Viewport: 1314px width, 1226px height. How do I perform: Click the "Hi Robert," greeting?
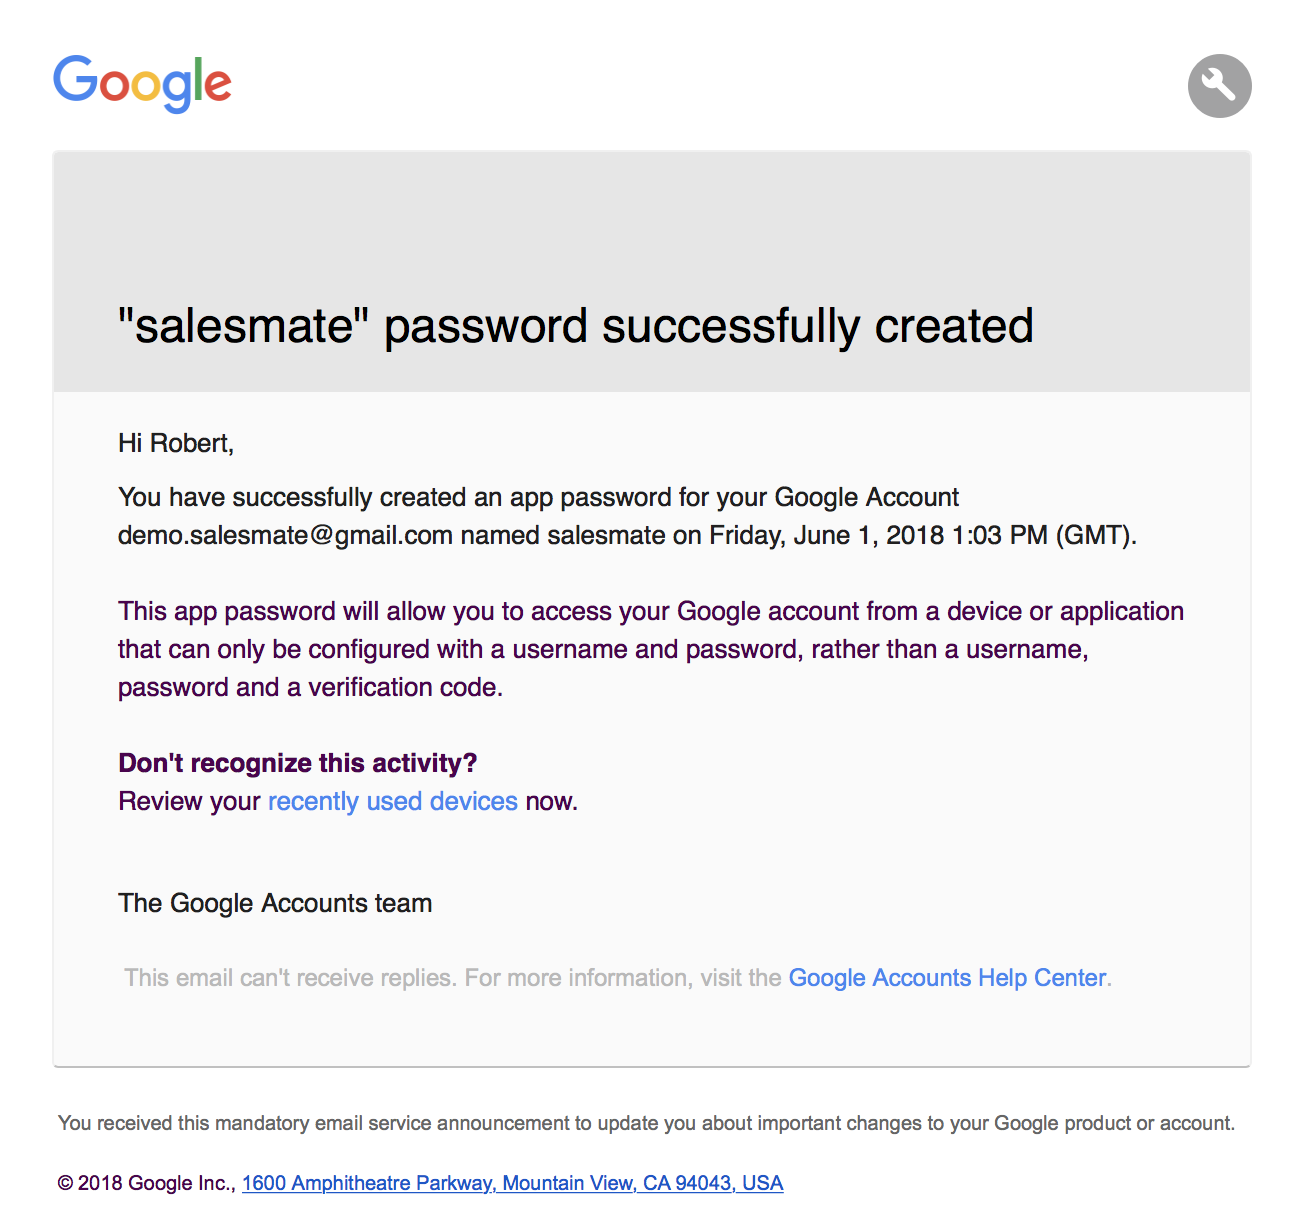[176, 443]
